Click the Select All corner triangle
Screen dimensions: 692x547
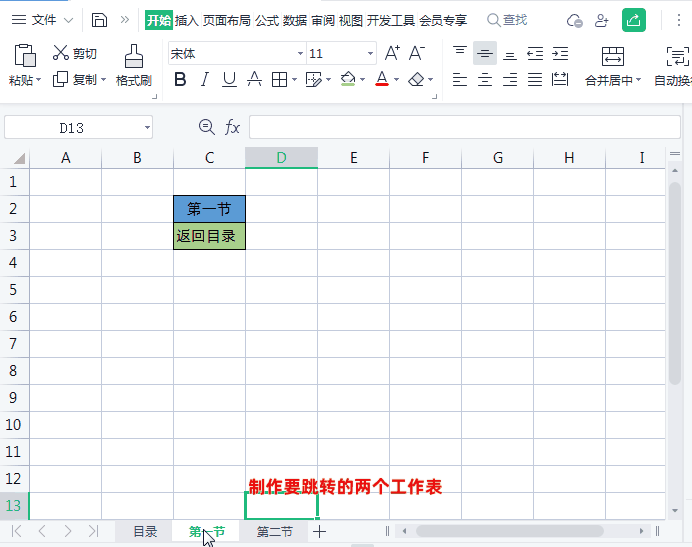click(19, 158)
